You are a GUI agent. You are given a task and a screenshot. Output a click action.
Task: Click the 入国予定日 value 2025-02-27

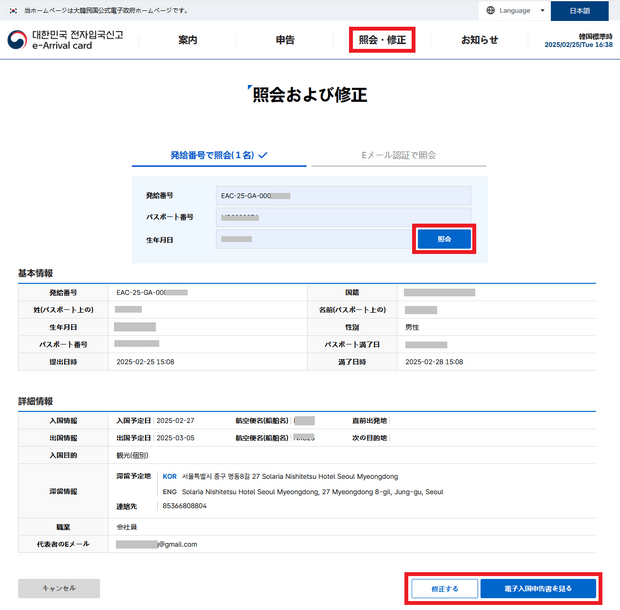(x=176, y=421)
